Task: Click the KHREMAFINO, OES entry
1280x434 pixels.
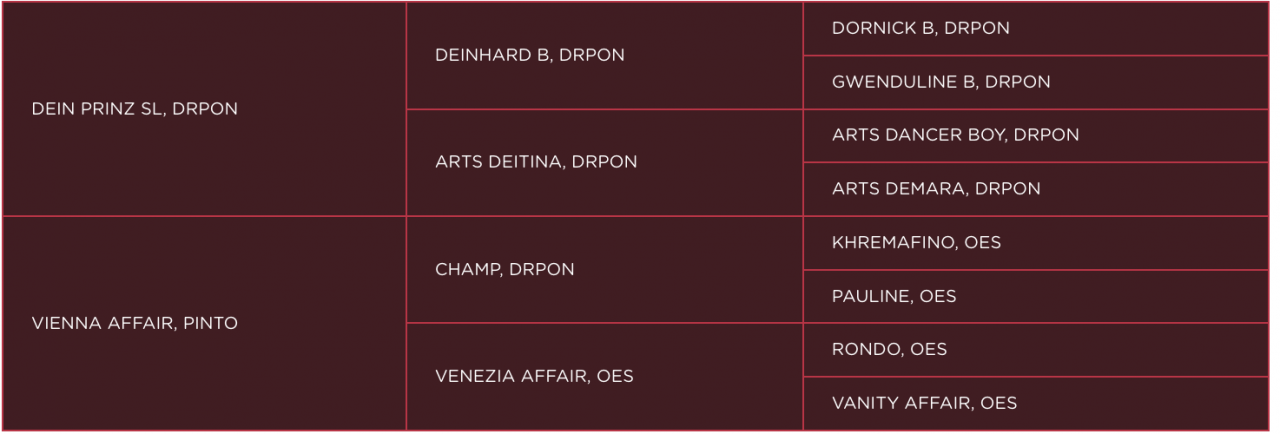Action: point(918,243)
